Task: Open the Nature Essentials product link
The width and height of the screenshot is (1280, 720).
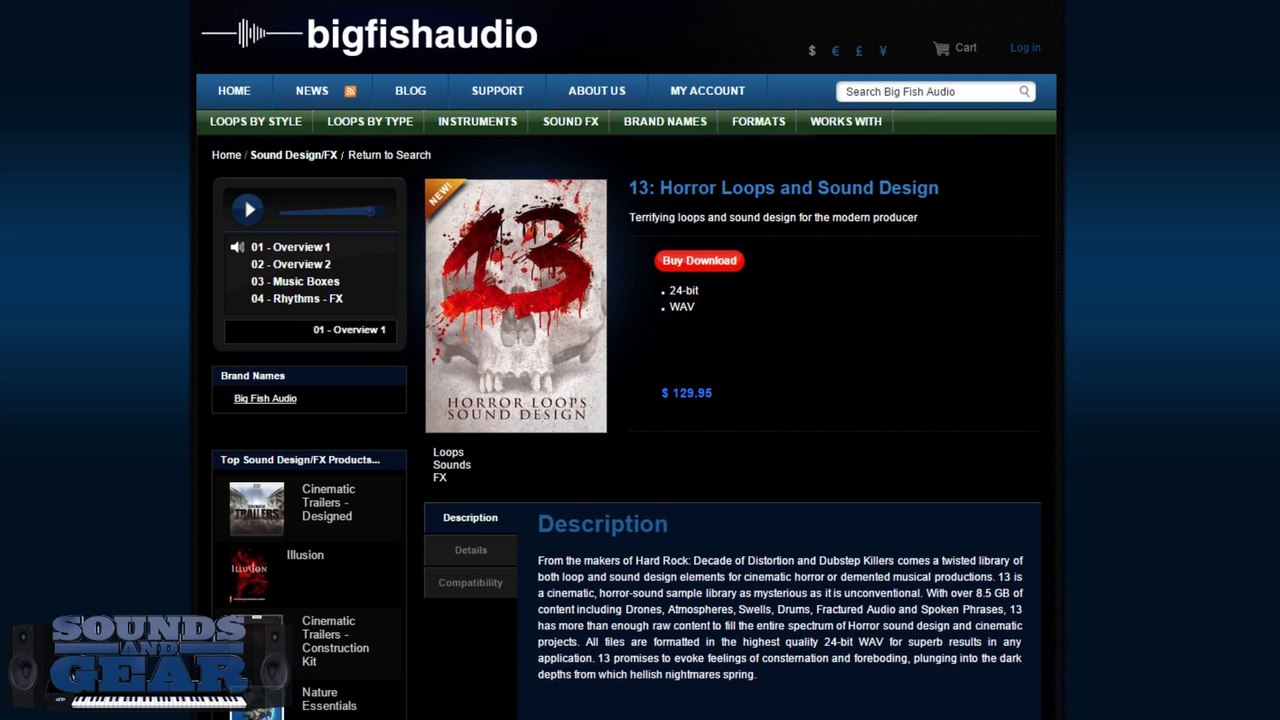Action: [x=329, y=699]
